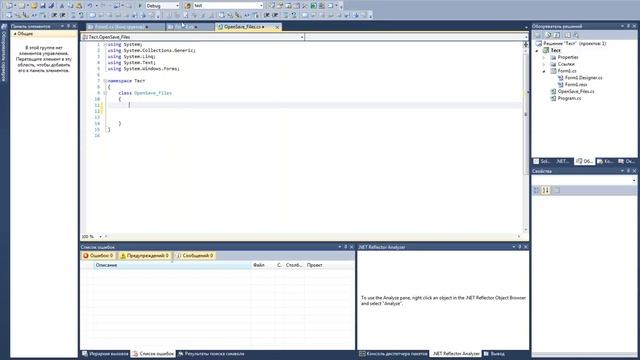The height and width of the screenshot is (360, 640).
Task: Open the Тест.OpenSave_Files class navigation dropdown
Action: [302, 37]
